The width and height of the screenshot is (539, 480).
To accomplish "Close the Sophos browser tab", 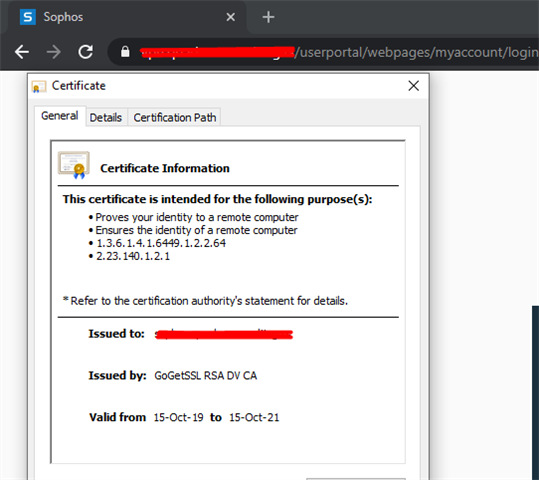I will point(231,17).
